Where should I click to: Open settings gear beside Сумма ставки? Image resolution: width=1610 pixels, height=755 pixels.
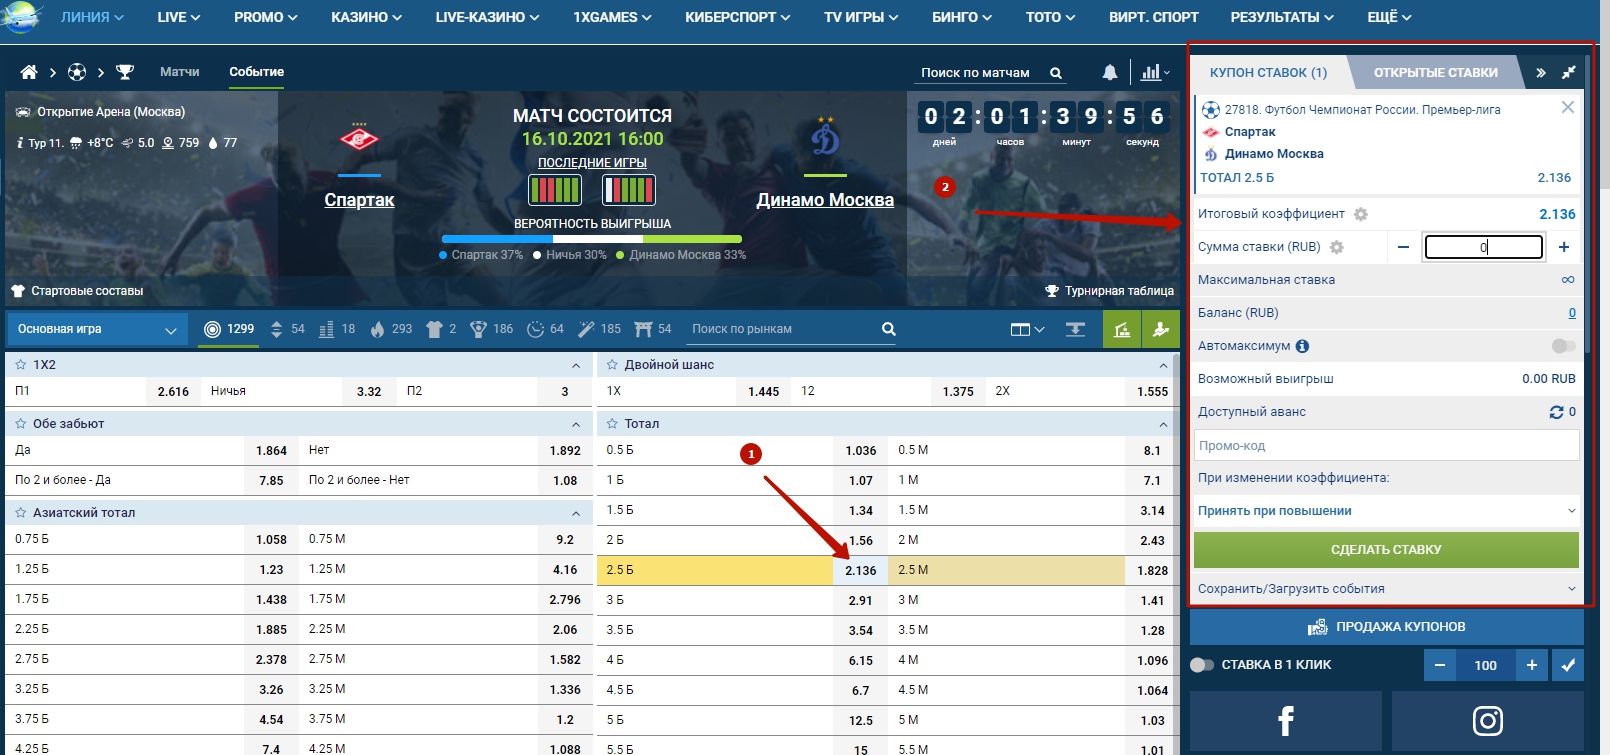click(x=1337, y=247)
